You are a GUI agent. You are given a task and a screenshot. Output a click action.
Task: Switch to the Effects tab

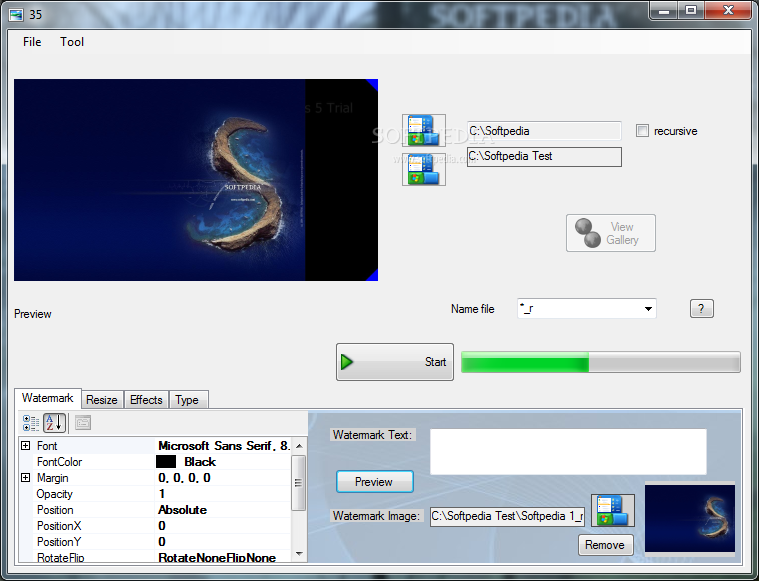click(x=146, y=400)
